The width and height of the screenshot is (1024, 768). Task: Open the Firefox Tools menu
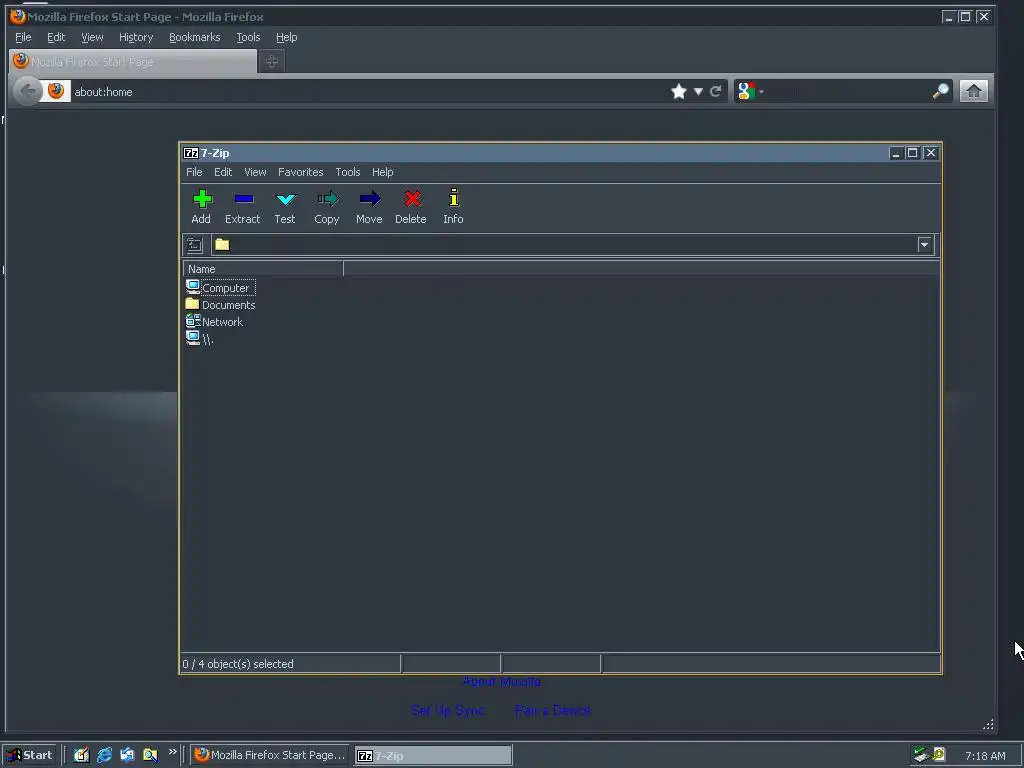(248, 37)
